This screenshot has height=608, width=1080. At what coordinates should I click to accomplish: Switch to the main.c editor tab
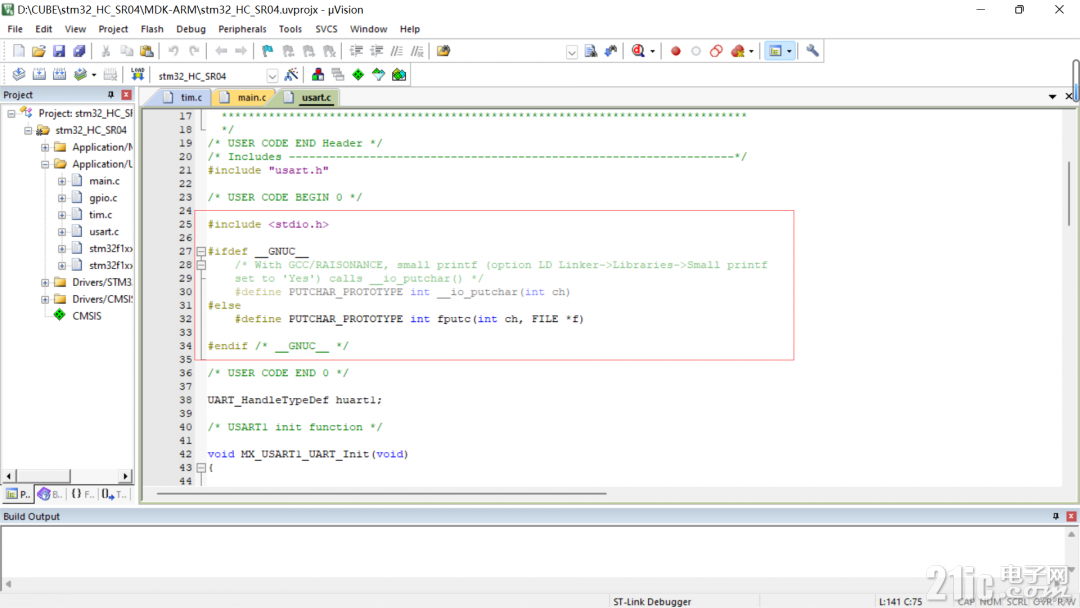tap(244, 98)
